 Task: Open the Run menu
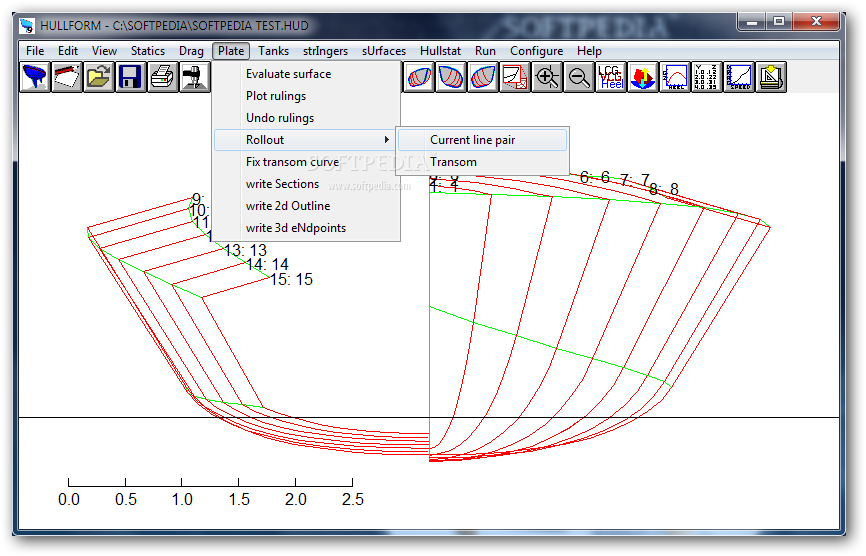[x=485, y=51]
